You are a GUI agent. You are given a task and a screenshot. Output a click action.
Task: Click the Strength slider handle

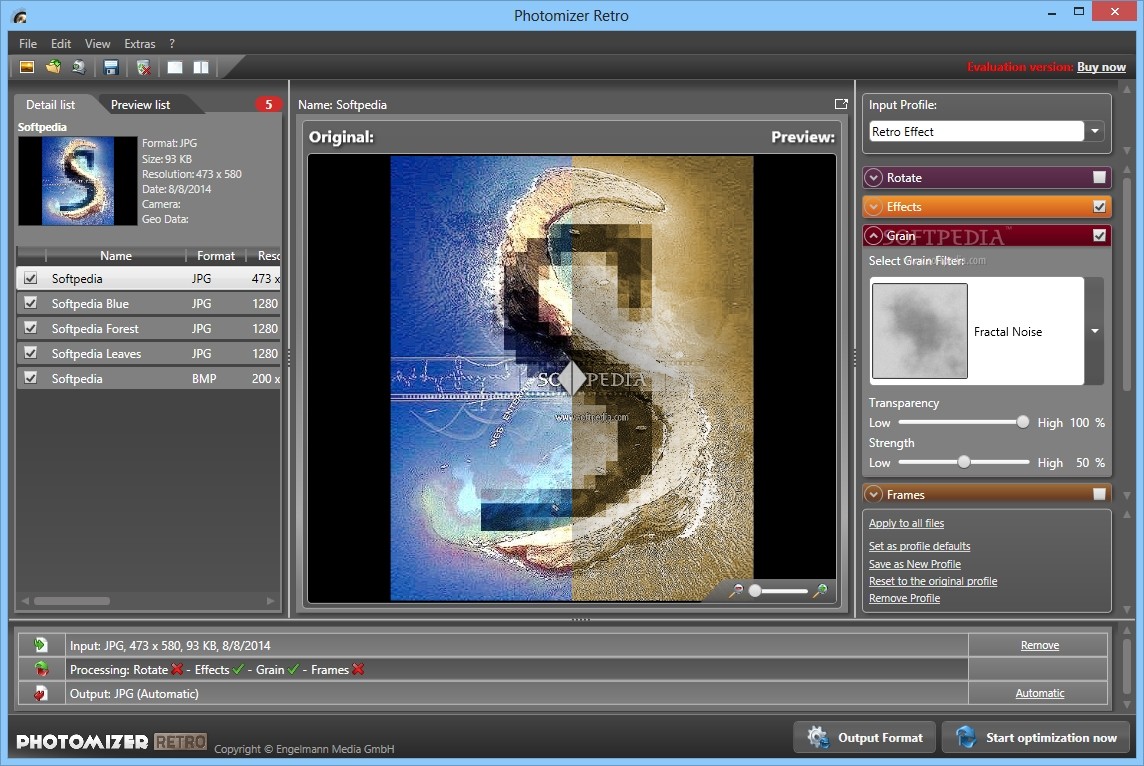click(964, 462)
